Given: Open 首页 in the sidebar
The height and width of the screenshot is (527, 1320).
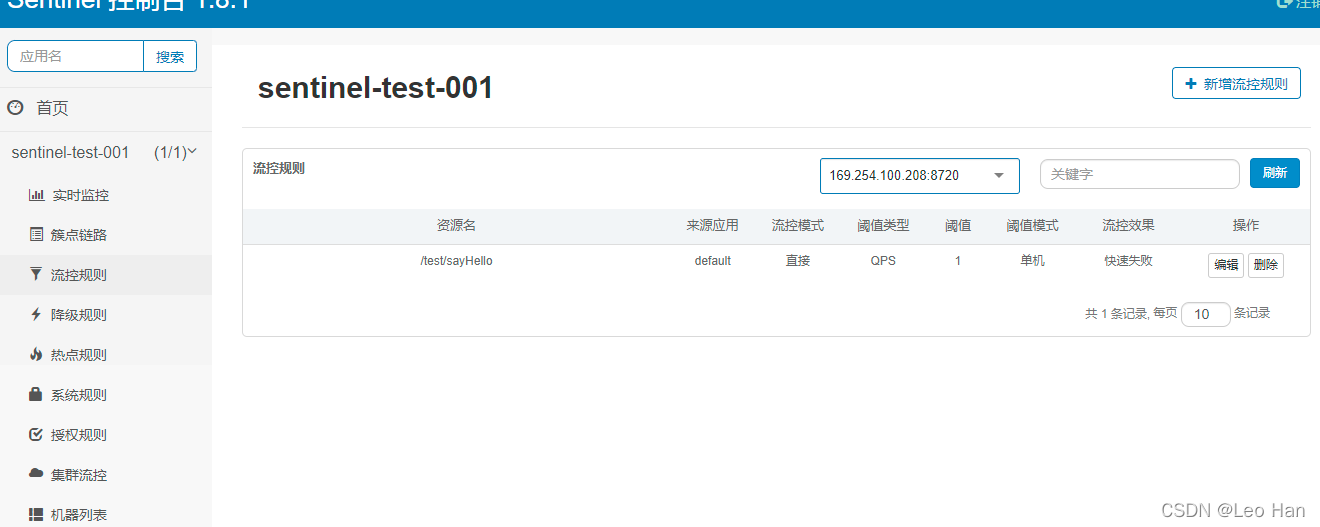Looking at the screenshot, I should click(52, 108).
